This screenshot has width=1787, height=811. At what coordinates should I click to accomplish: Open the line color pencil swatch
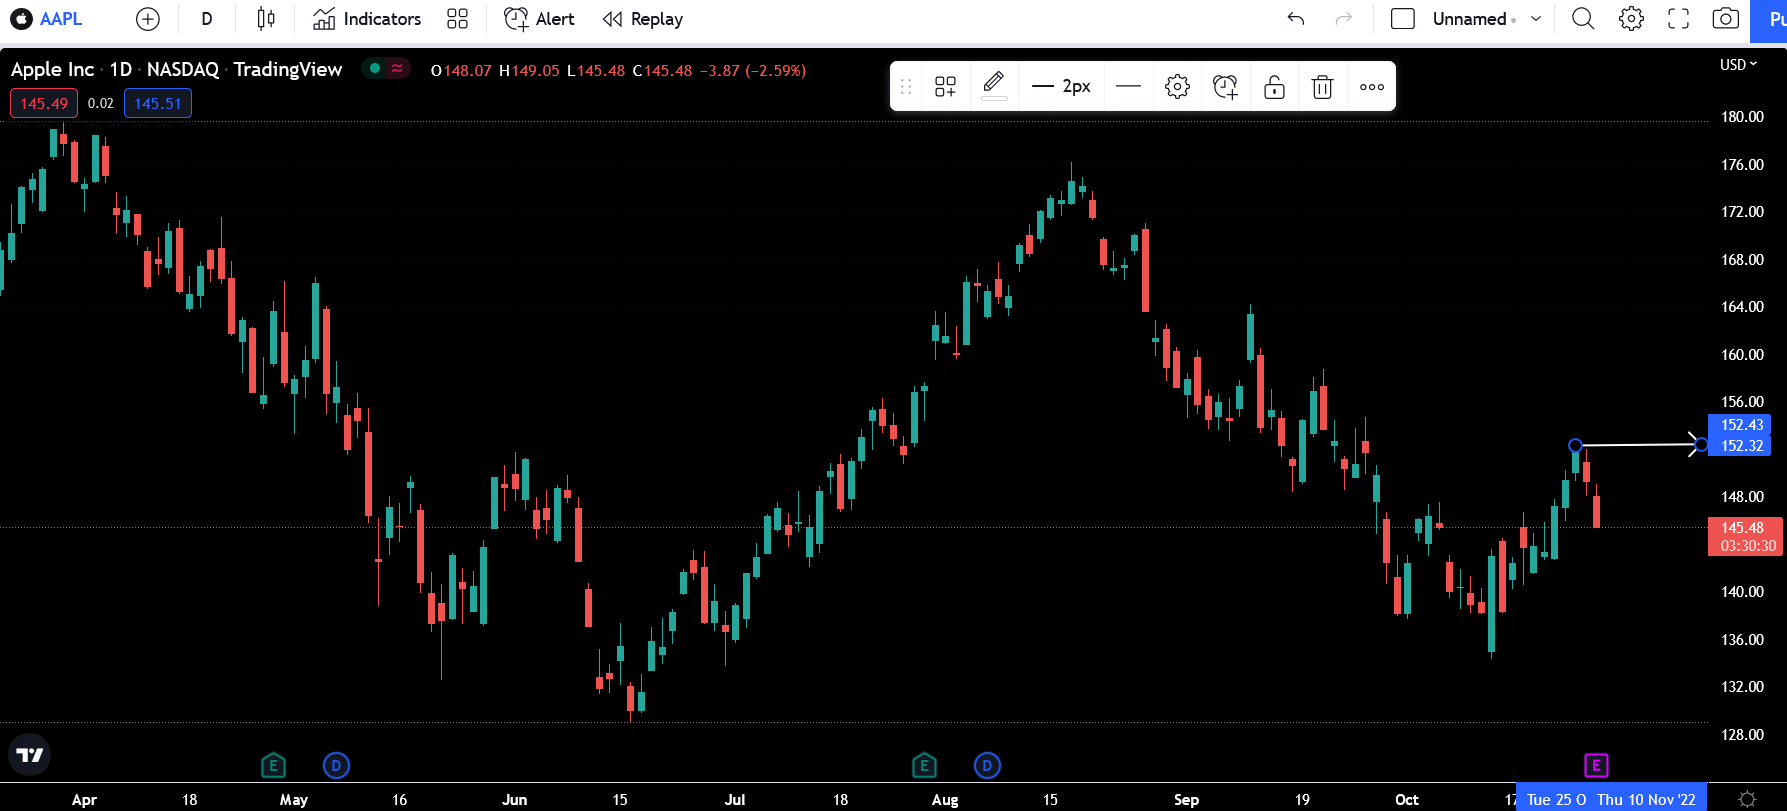(x=993, y=86)
